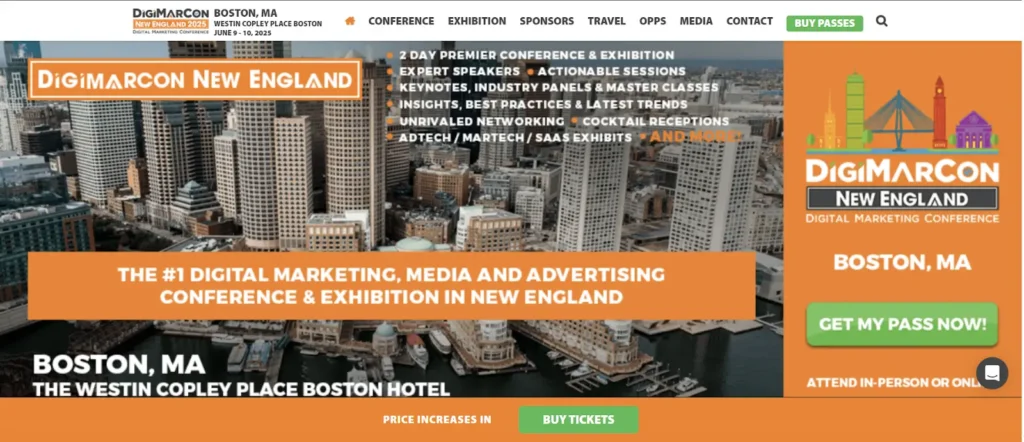Image resolution: width=1024 pixels, height=442 pixels.
Task: Click the orange home icon in navbar
Action: (x=350, y=21)
